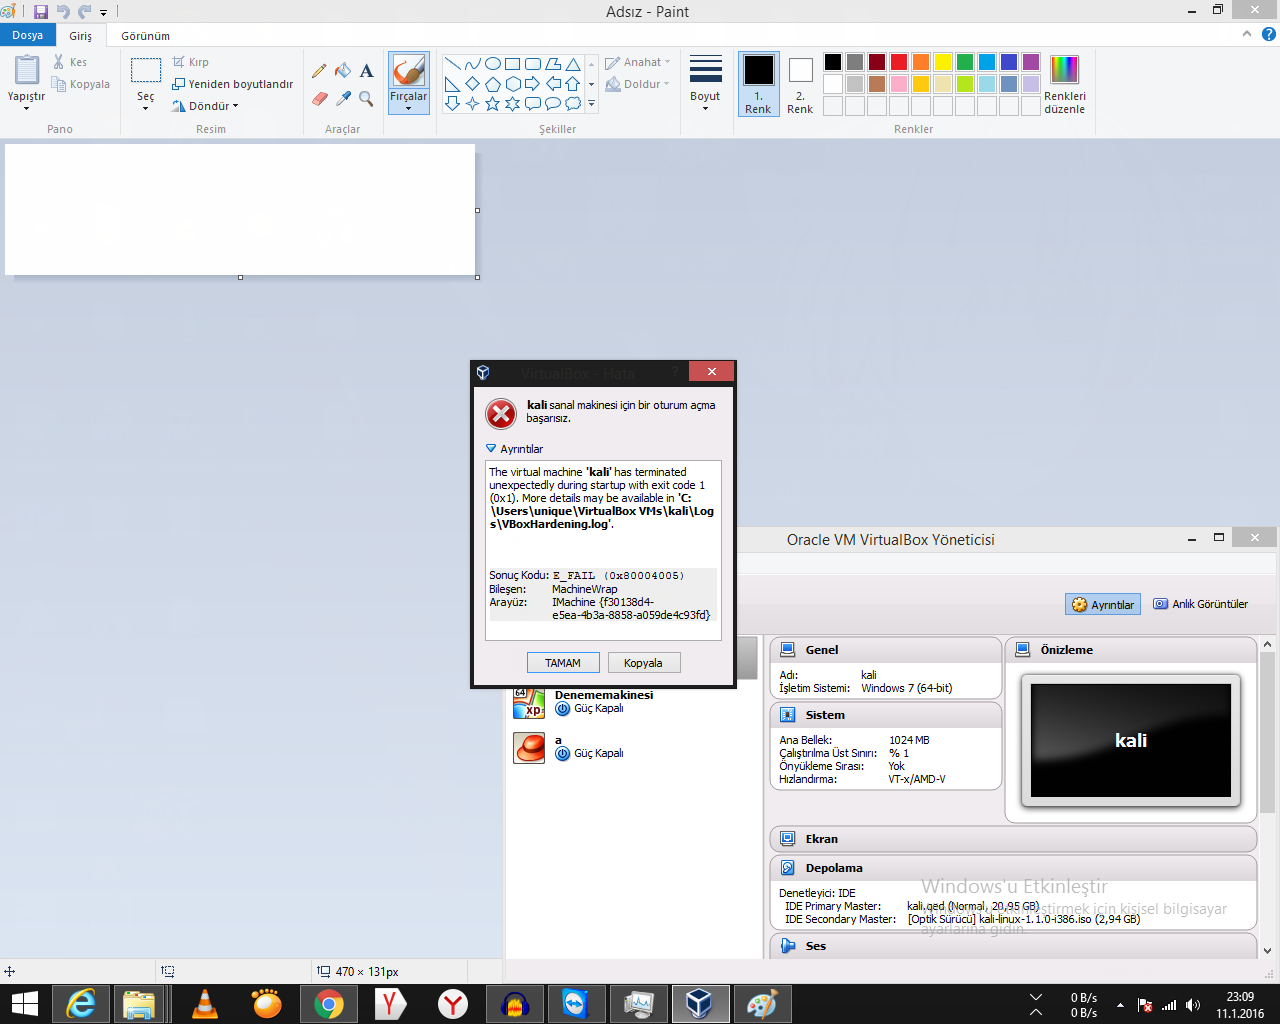Click the Depolama section icon in VirtualBox
Viewport: 1280px width, 1024px height.
(788, 868)
